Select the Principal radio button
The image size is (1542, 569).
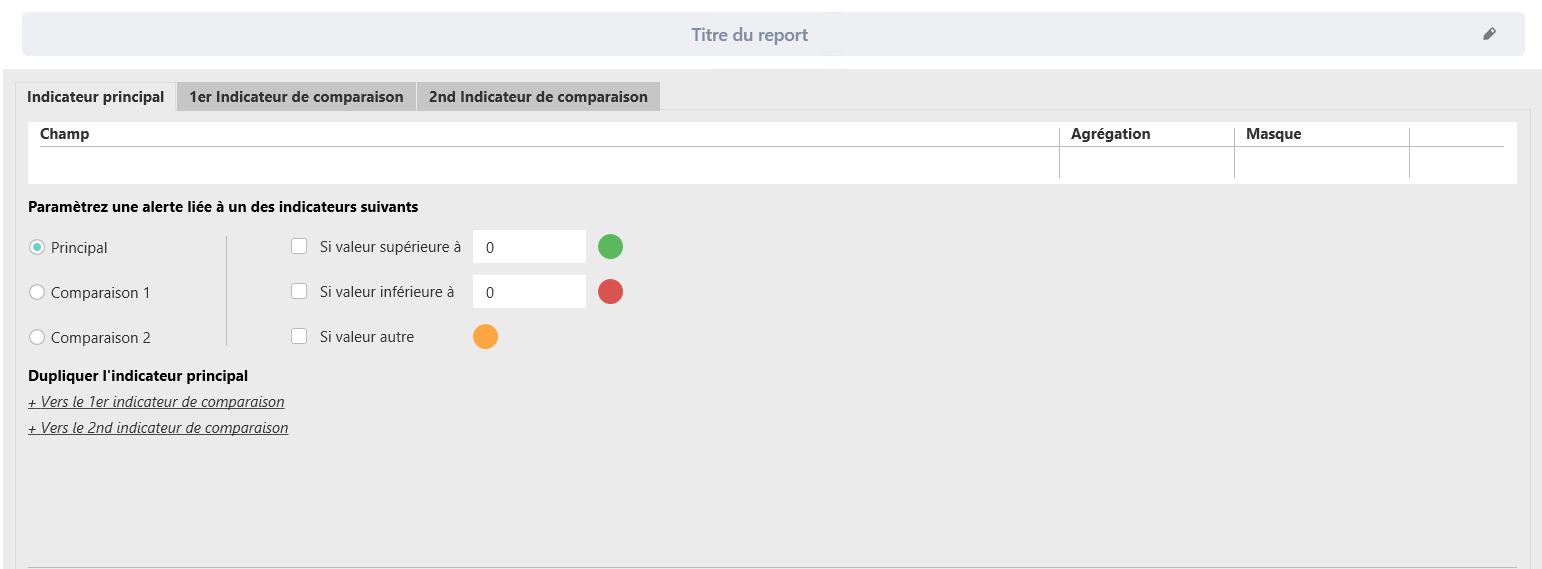pyautogui.click(x=37, y=247)
